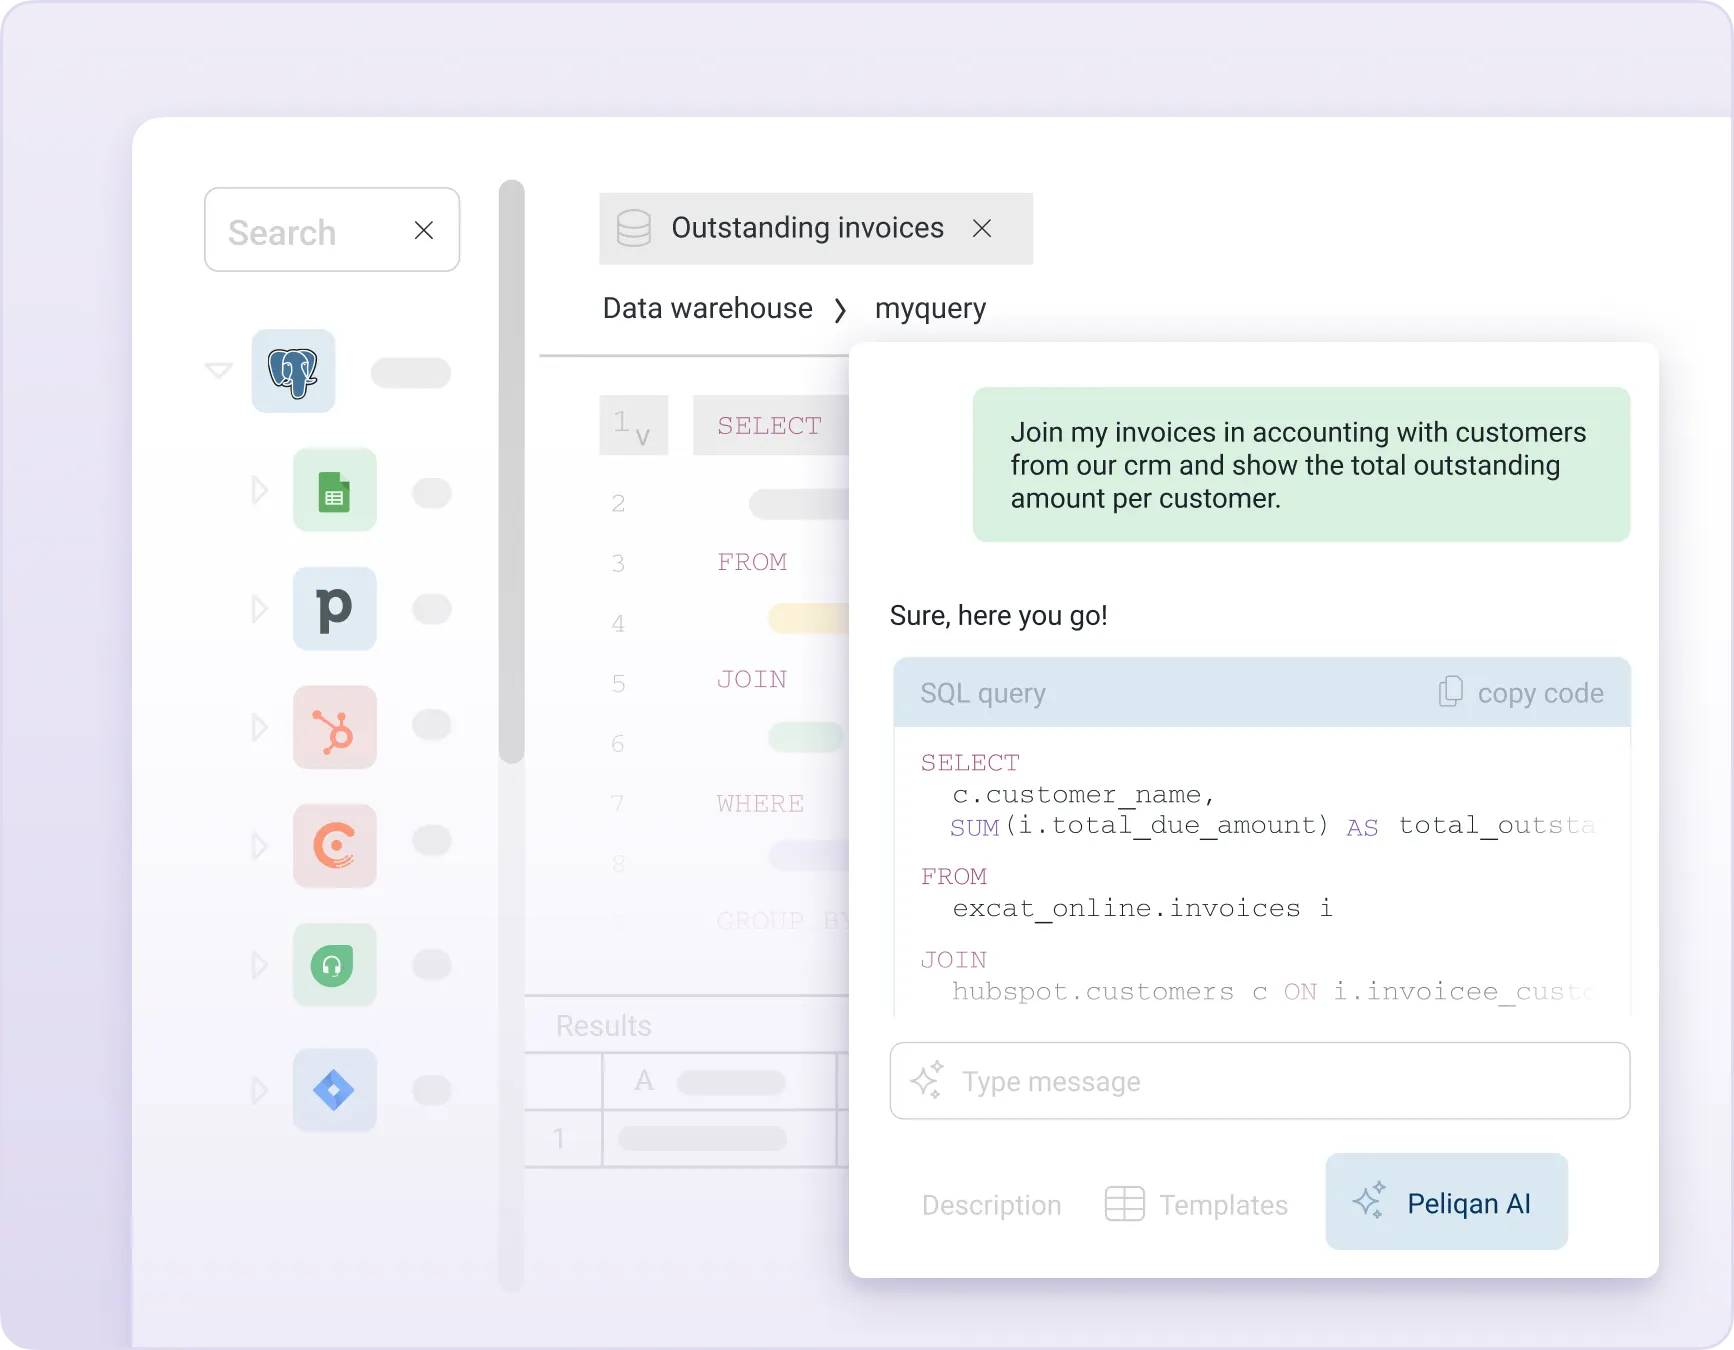Select the PostgreSQL connection icon
Image resolution: width=1734 pixels, height=1350 pixels.
(294, 370)
